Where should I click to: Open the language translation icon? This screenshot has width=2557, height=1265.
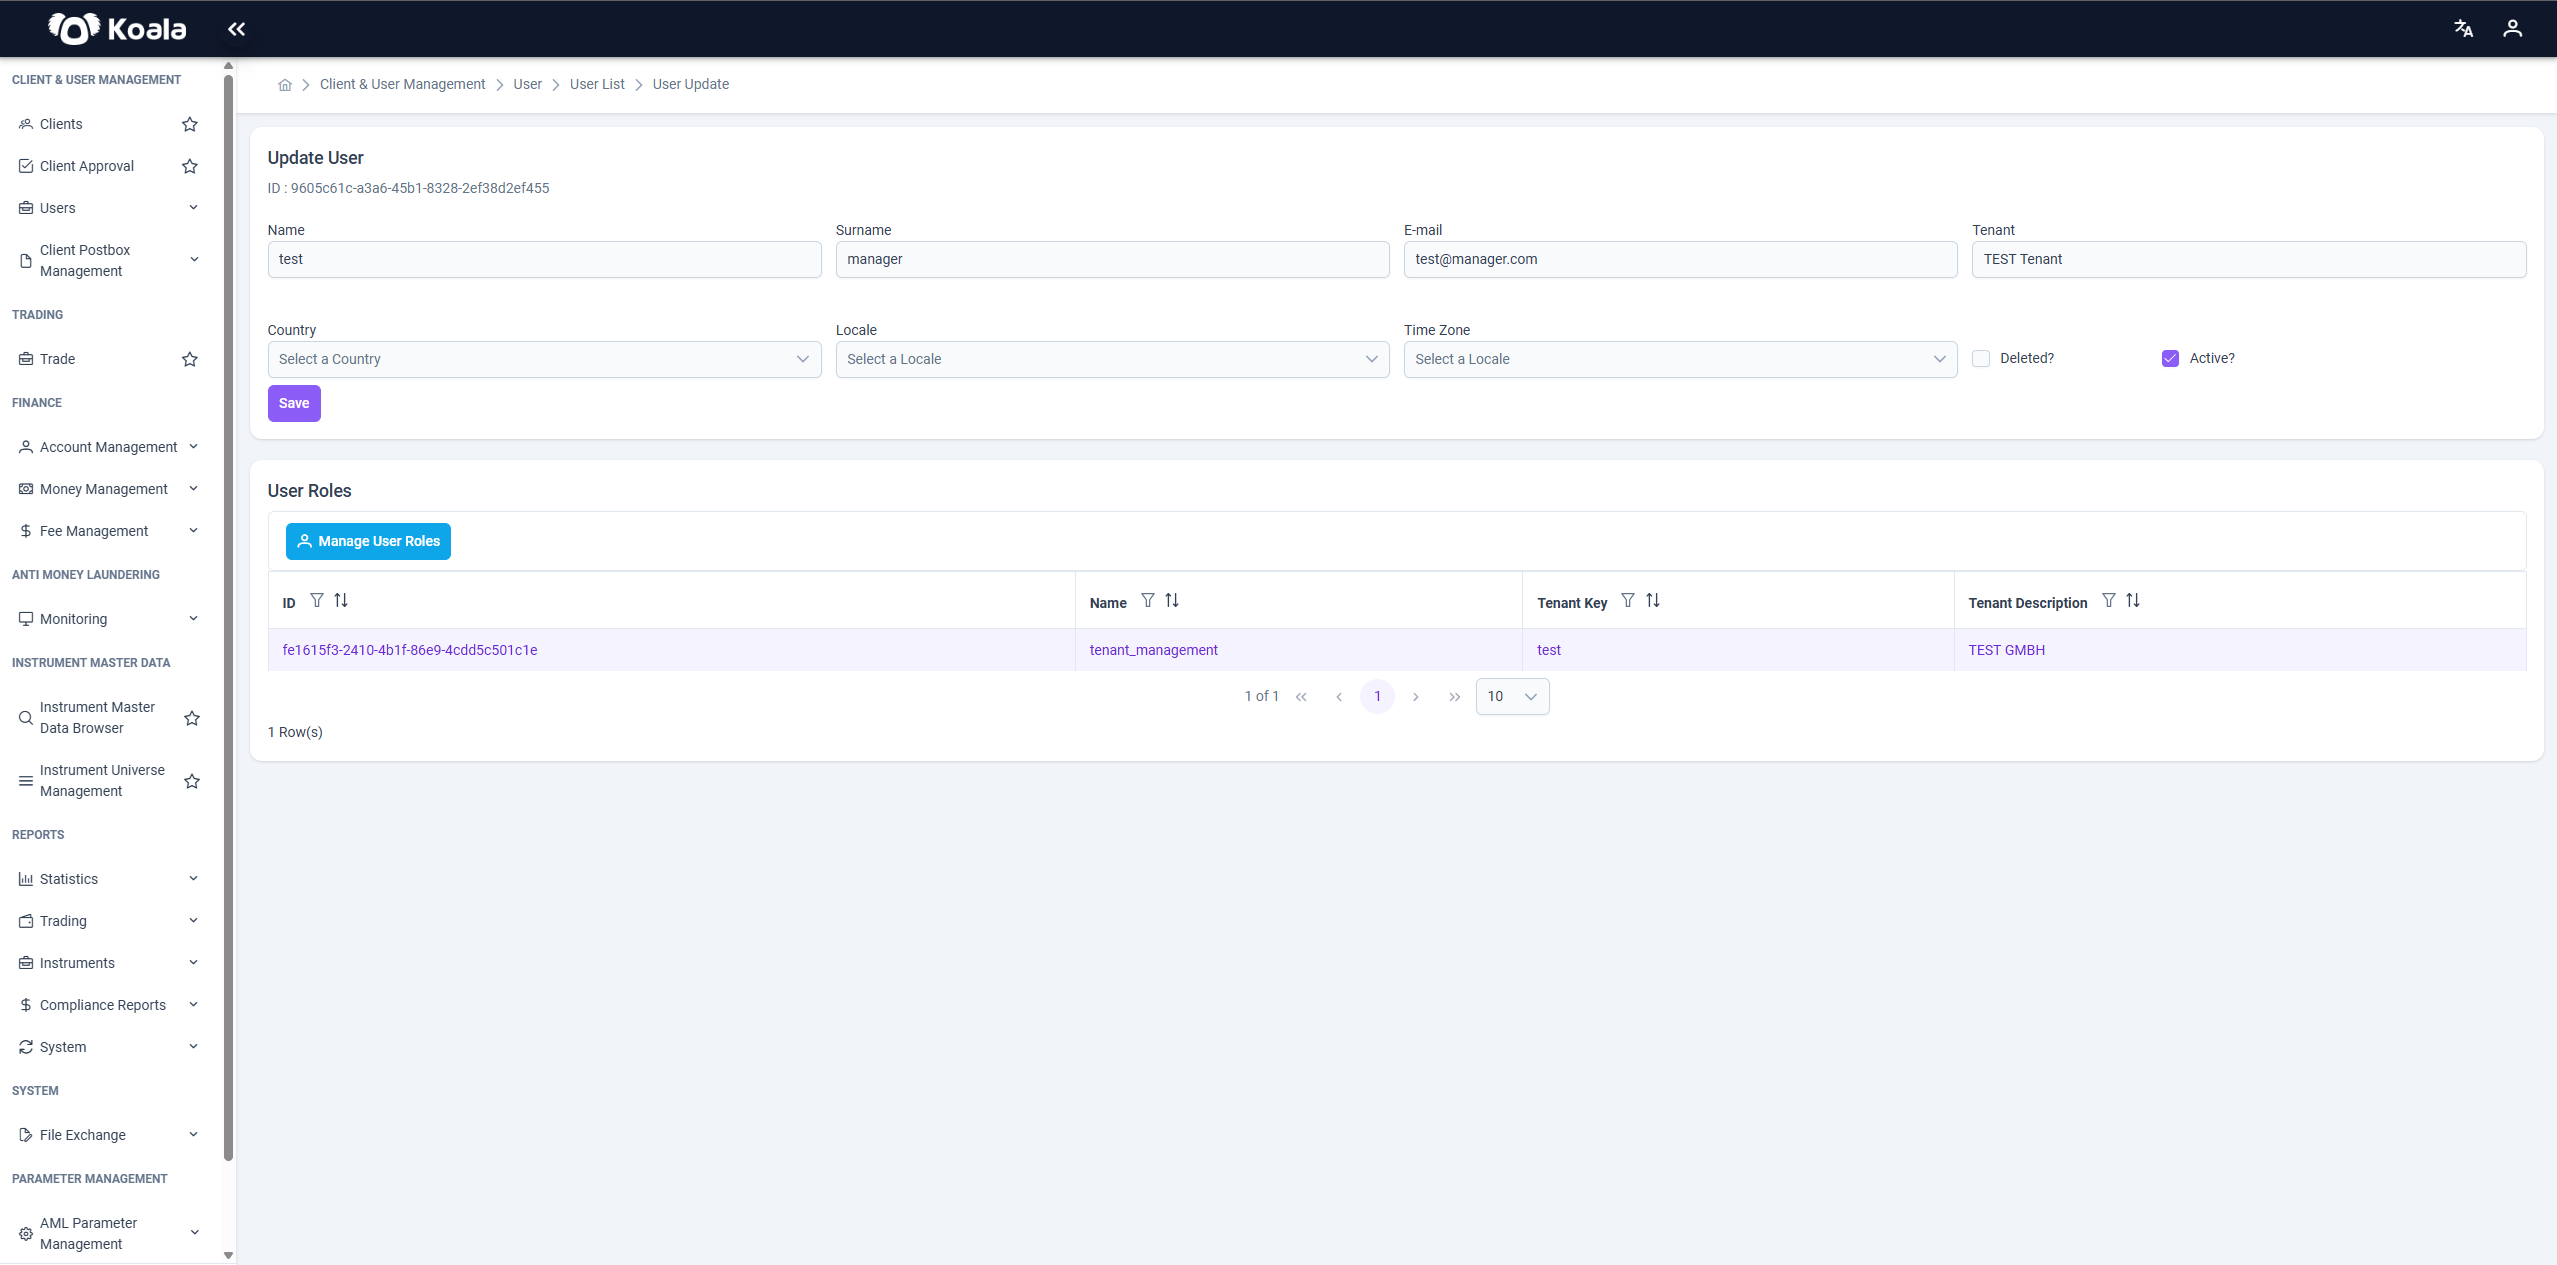[2463, 29]
